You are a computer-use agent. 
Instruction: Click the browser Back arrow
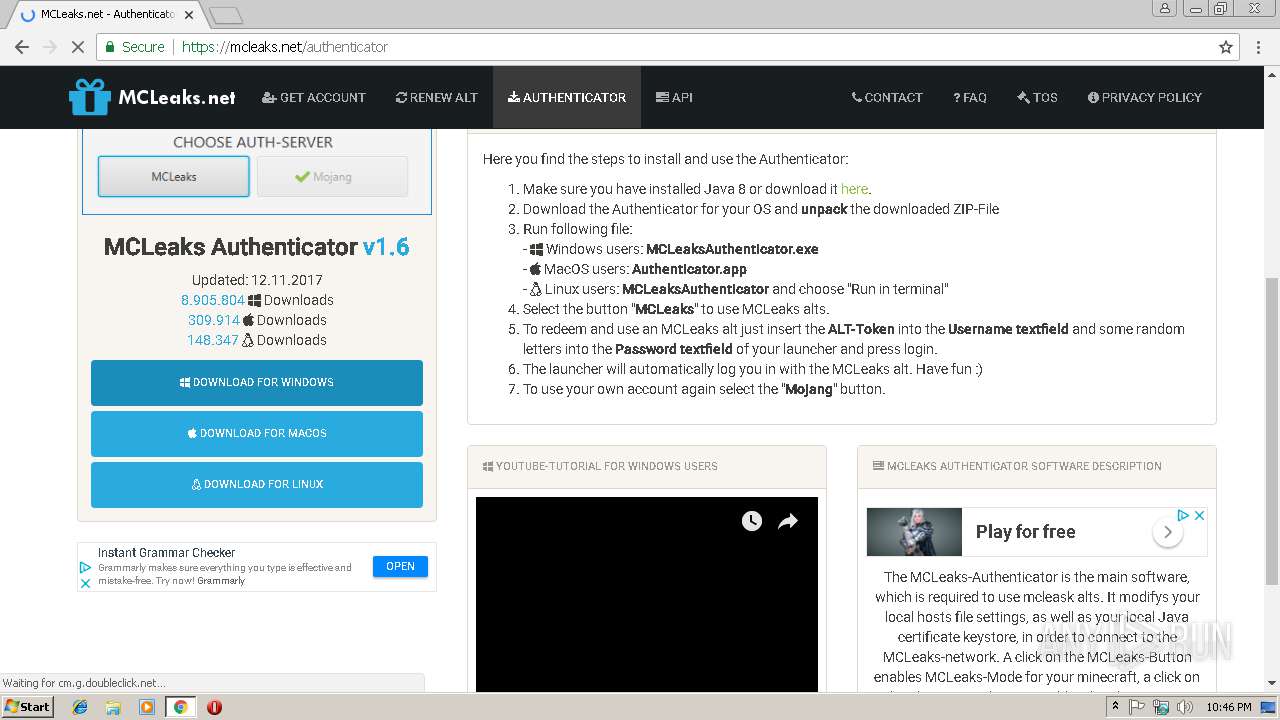point(22,47)
